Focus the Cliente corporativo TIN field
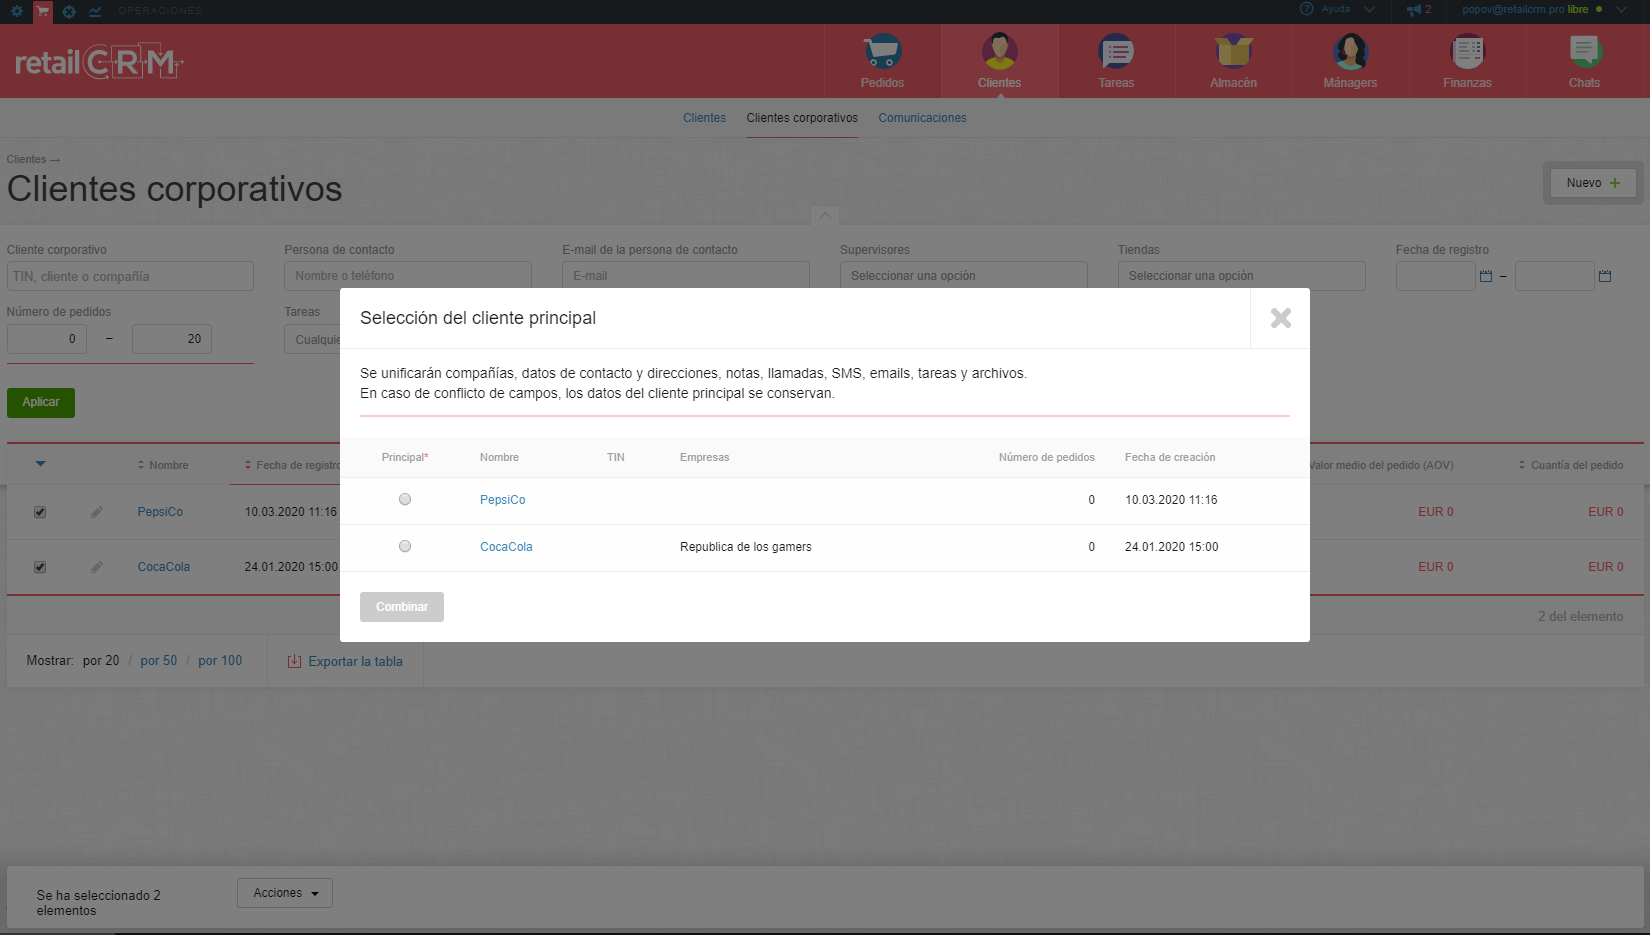This screenshot has width=1650, height=935. coord(130,276)
